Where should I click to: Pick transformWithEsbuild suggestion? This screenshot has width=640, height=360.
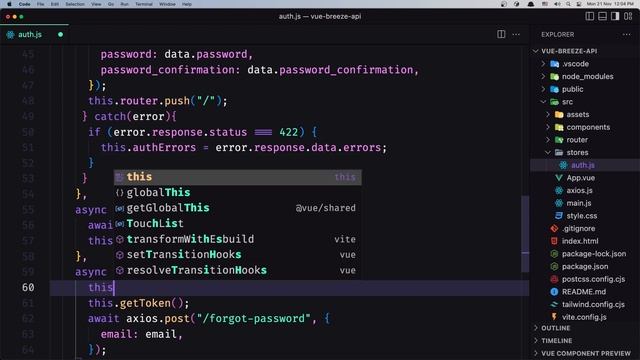click(x=238, y=239)
